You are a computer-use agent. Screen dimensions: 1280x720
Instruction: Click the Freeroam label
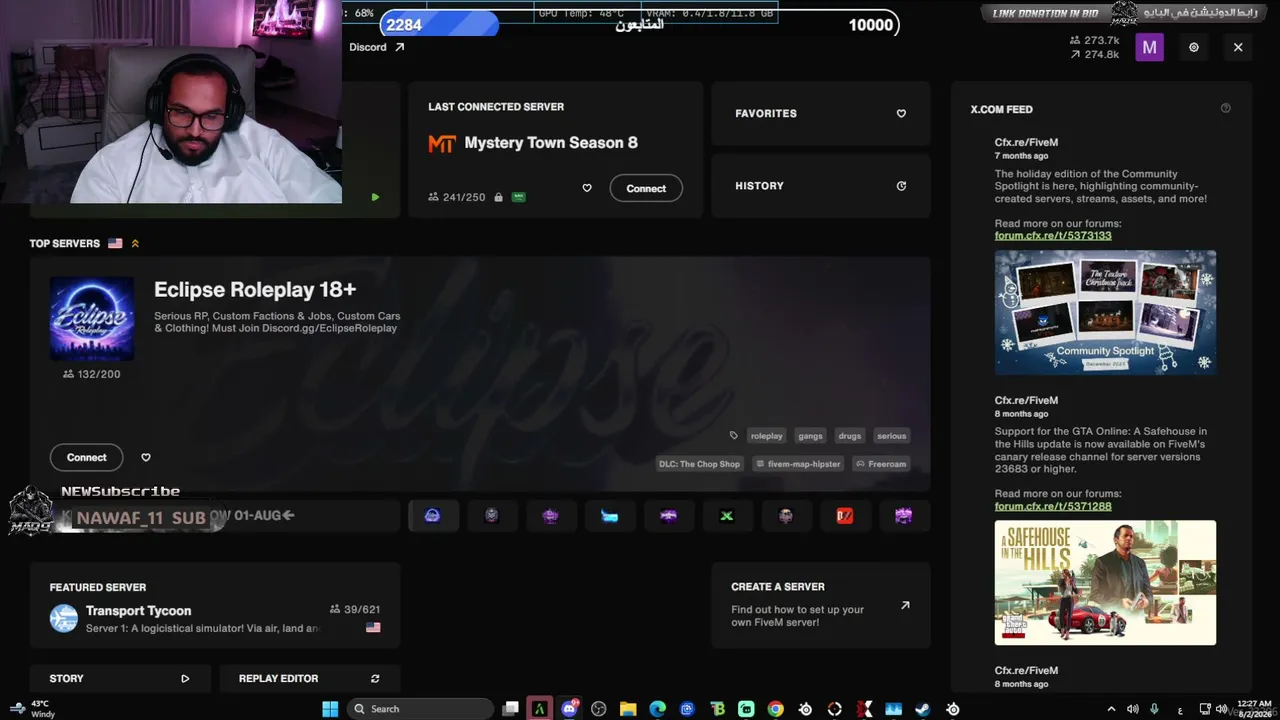(x=881, y=464)
